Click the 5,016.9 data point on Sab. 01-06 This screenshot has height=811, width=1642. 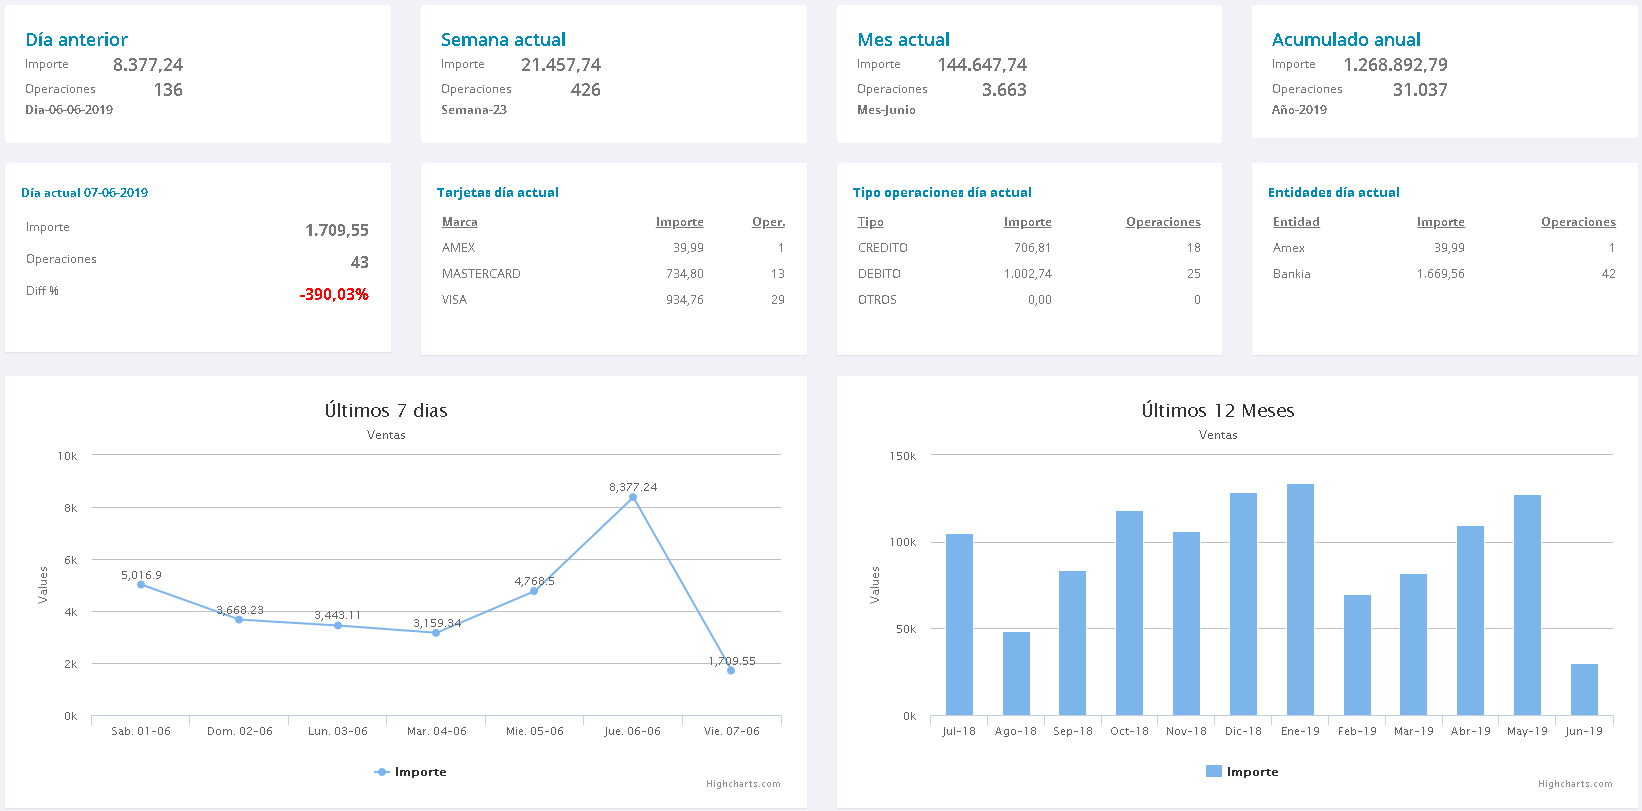[x=141, y=585]
